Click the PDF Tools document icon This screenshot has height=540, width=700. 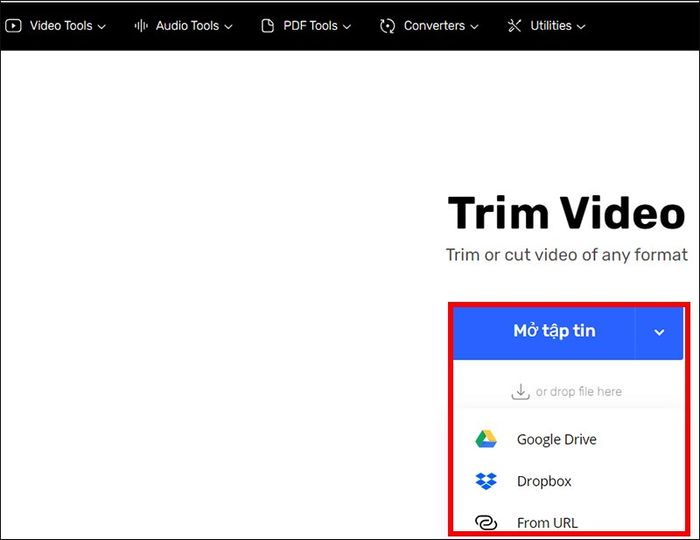pos(267,26)
